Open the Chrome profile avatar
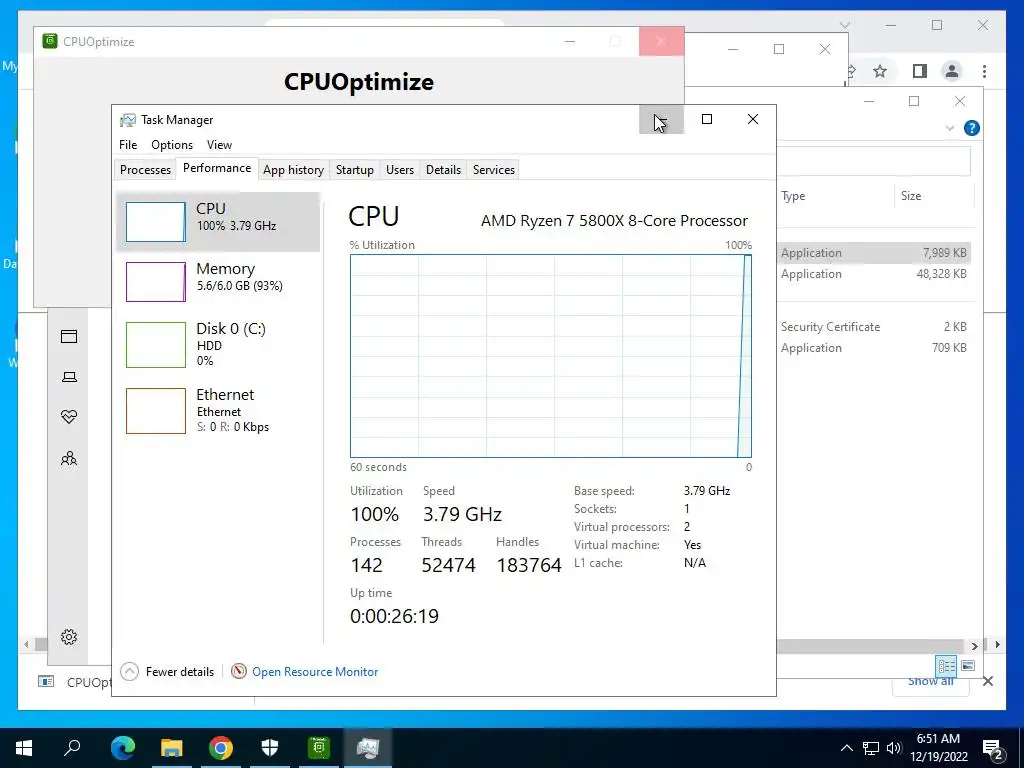1024x768 pixels. pyautogui.click(x=952, y=71)
